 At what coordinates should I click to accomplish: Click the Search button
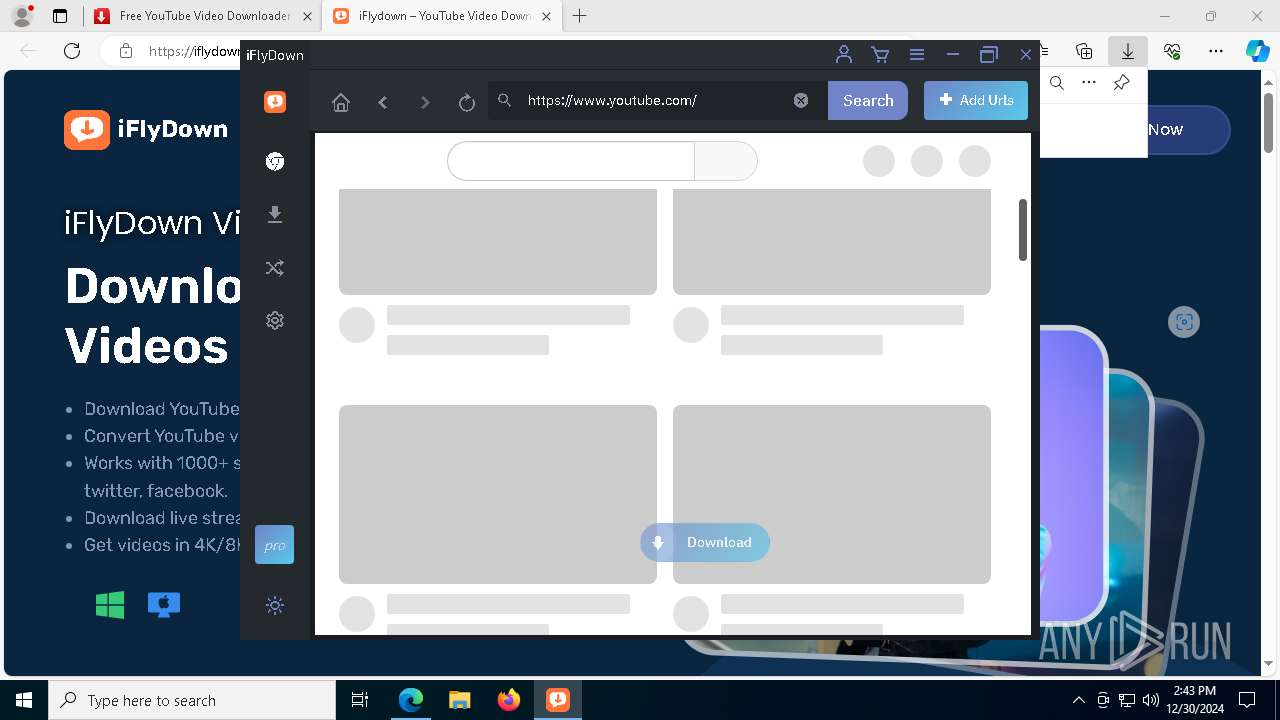(x=868, y=100)
